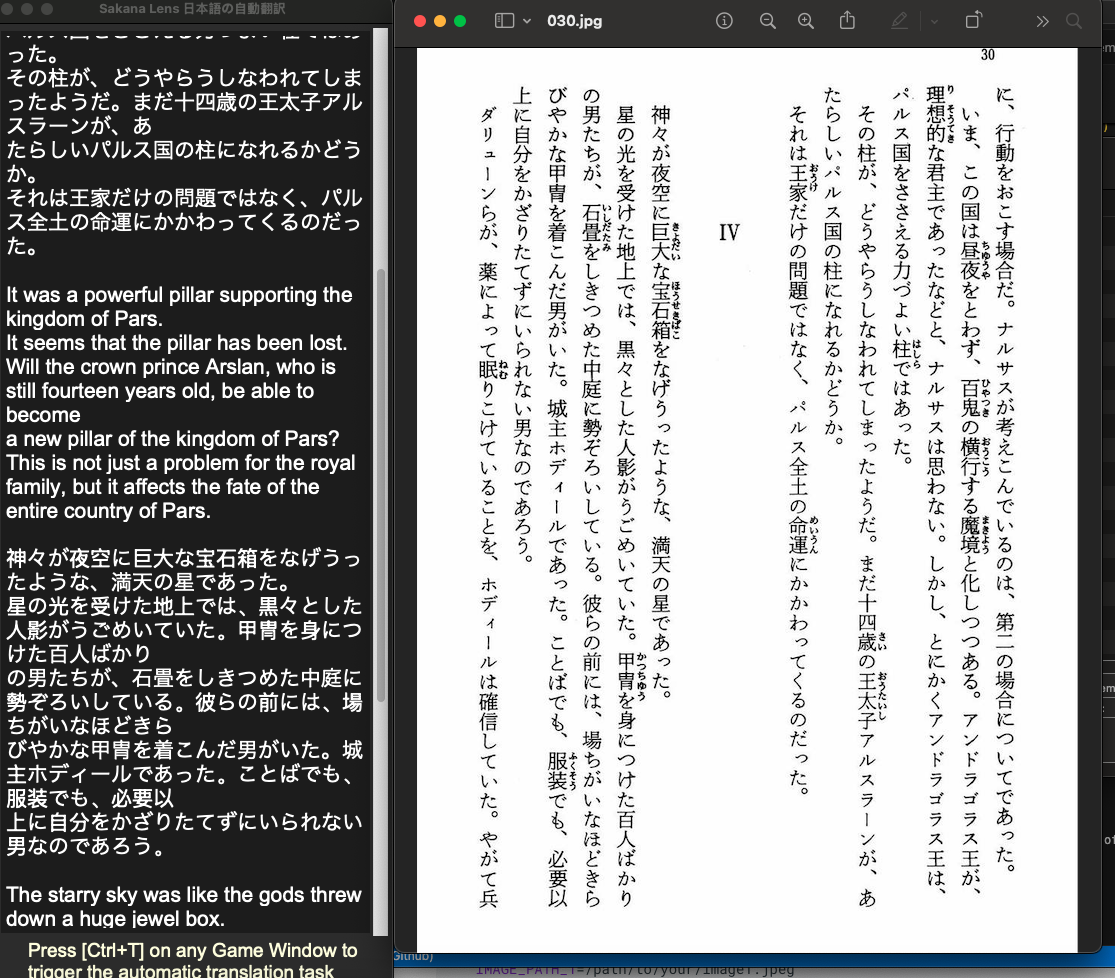Click "The starry sky was like the gods threw"

pyautogui.click(x=183, y=895)
